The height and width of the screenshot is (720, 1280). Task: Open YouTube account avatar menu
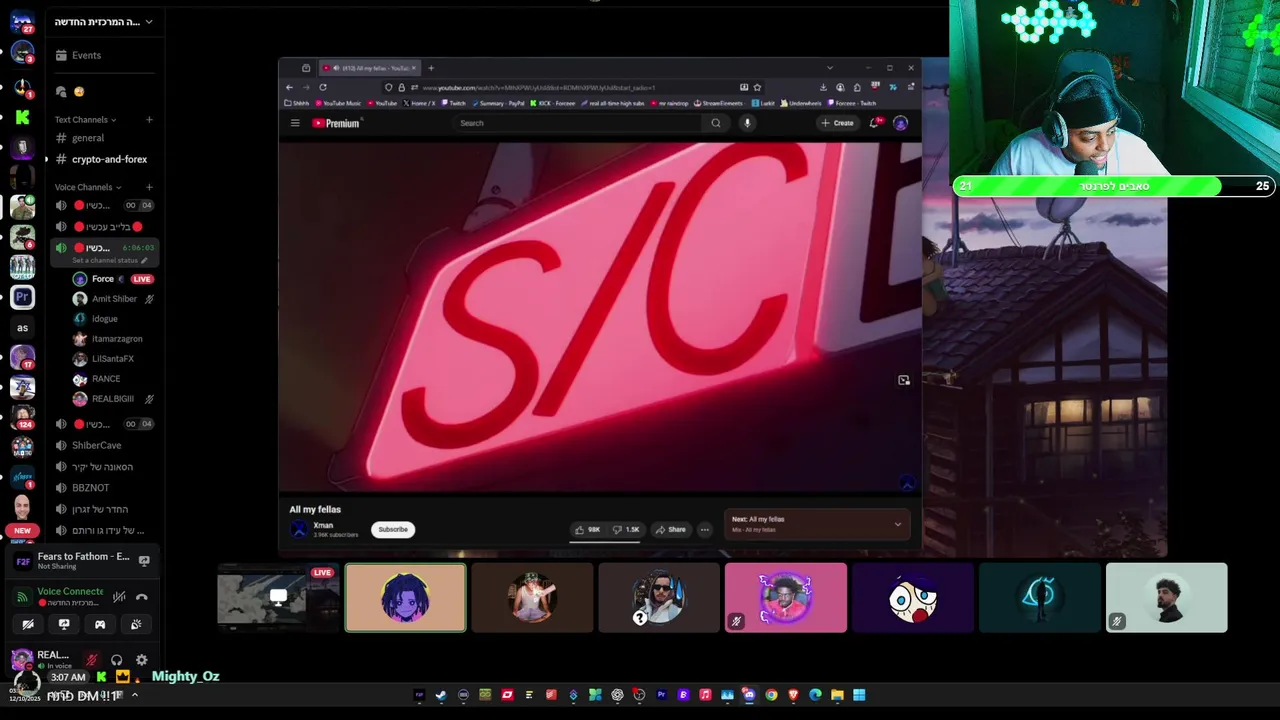coord(900,123)
